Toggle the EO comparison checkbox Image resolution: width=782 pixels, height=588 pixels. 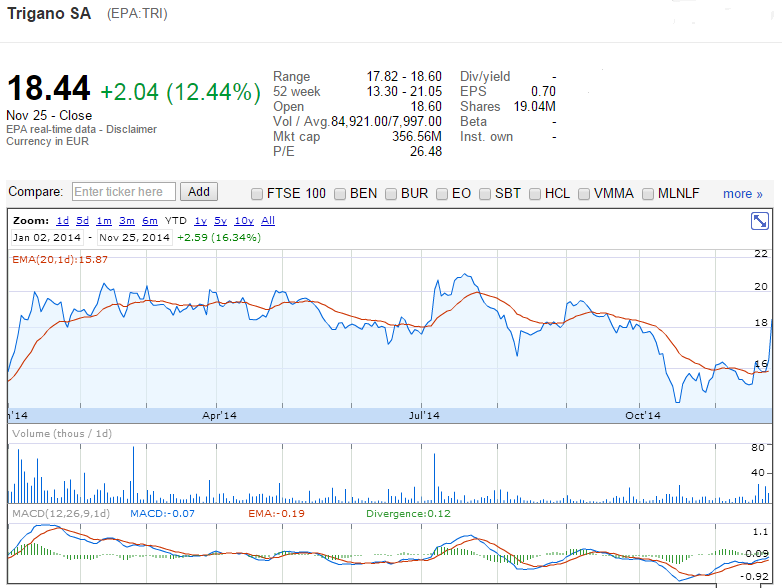[x=442, y=194]
